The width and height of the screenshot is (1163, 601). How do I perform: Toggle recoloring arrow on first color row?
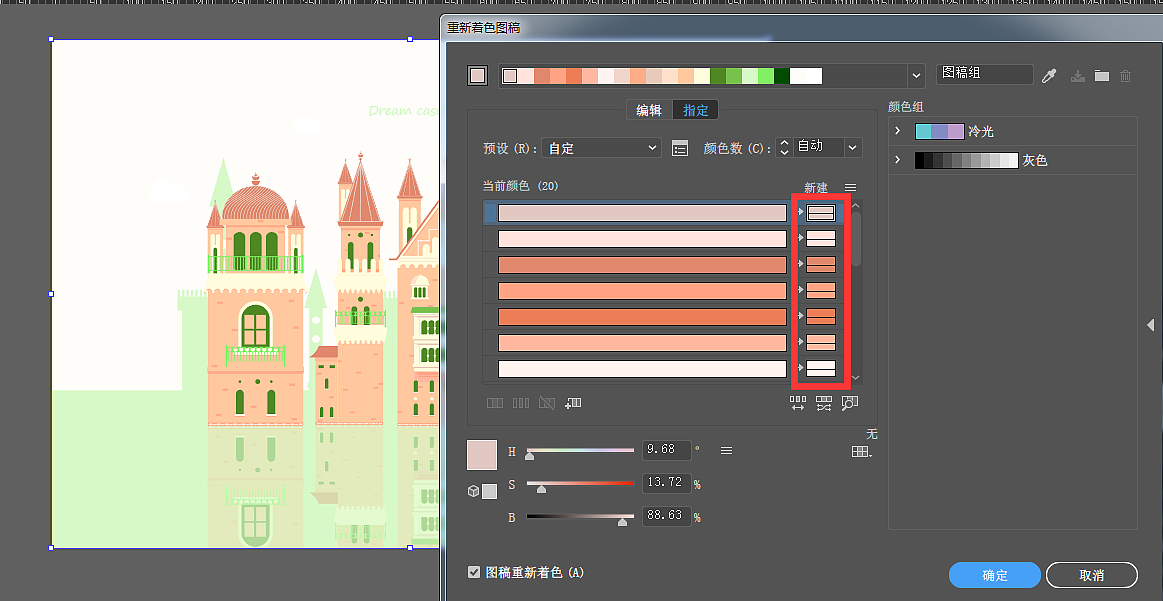pyautogui.click(x=800, y=212)
